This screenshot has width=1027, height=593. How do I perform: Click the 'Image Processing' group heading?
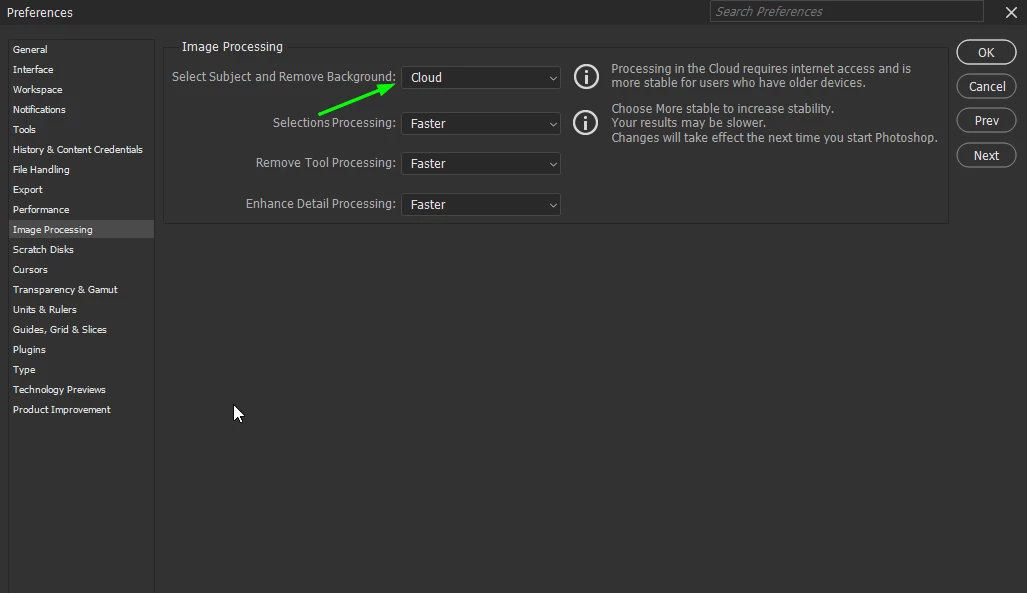232,47
